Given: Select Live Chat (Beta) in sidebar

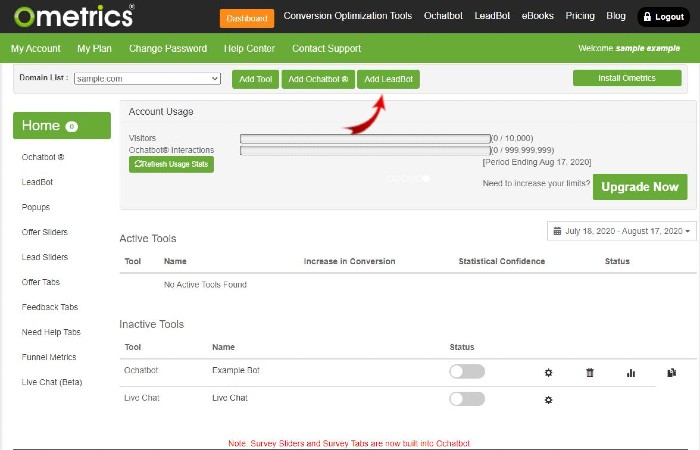Looking at the screenshot, I should pos(52,382).
